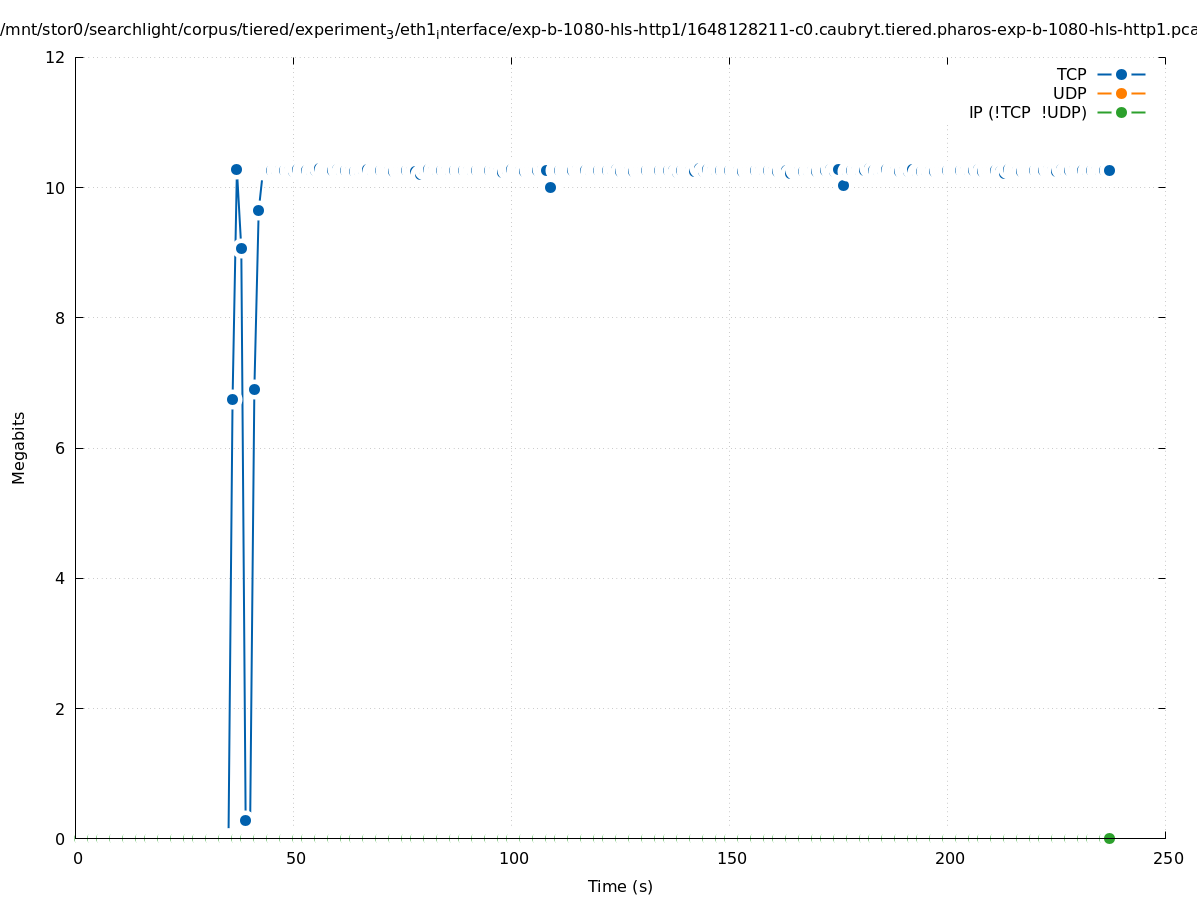Click the green IP legend marker
Image resolution: width=1197 pixels, height=900 pixels.
[1121, 112]
